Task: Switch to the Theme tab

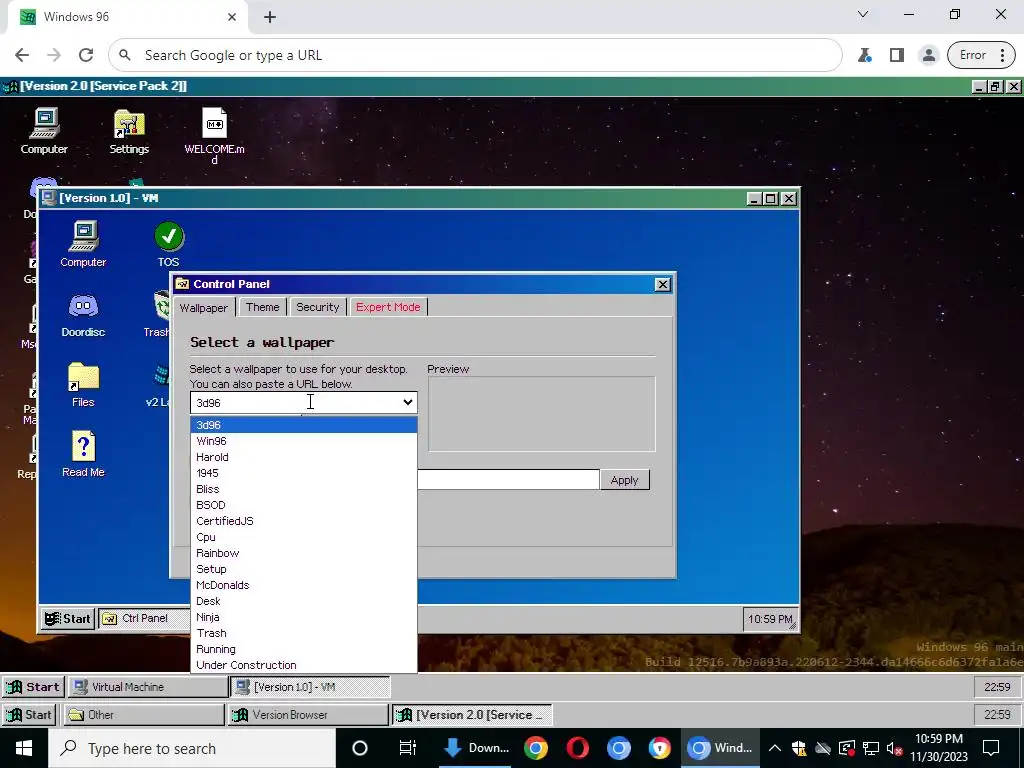Action: (263, 307)
